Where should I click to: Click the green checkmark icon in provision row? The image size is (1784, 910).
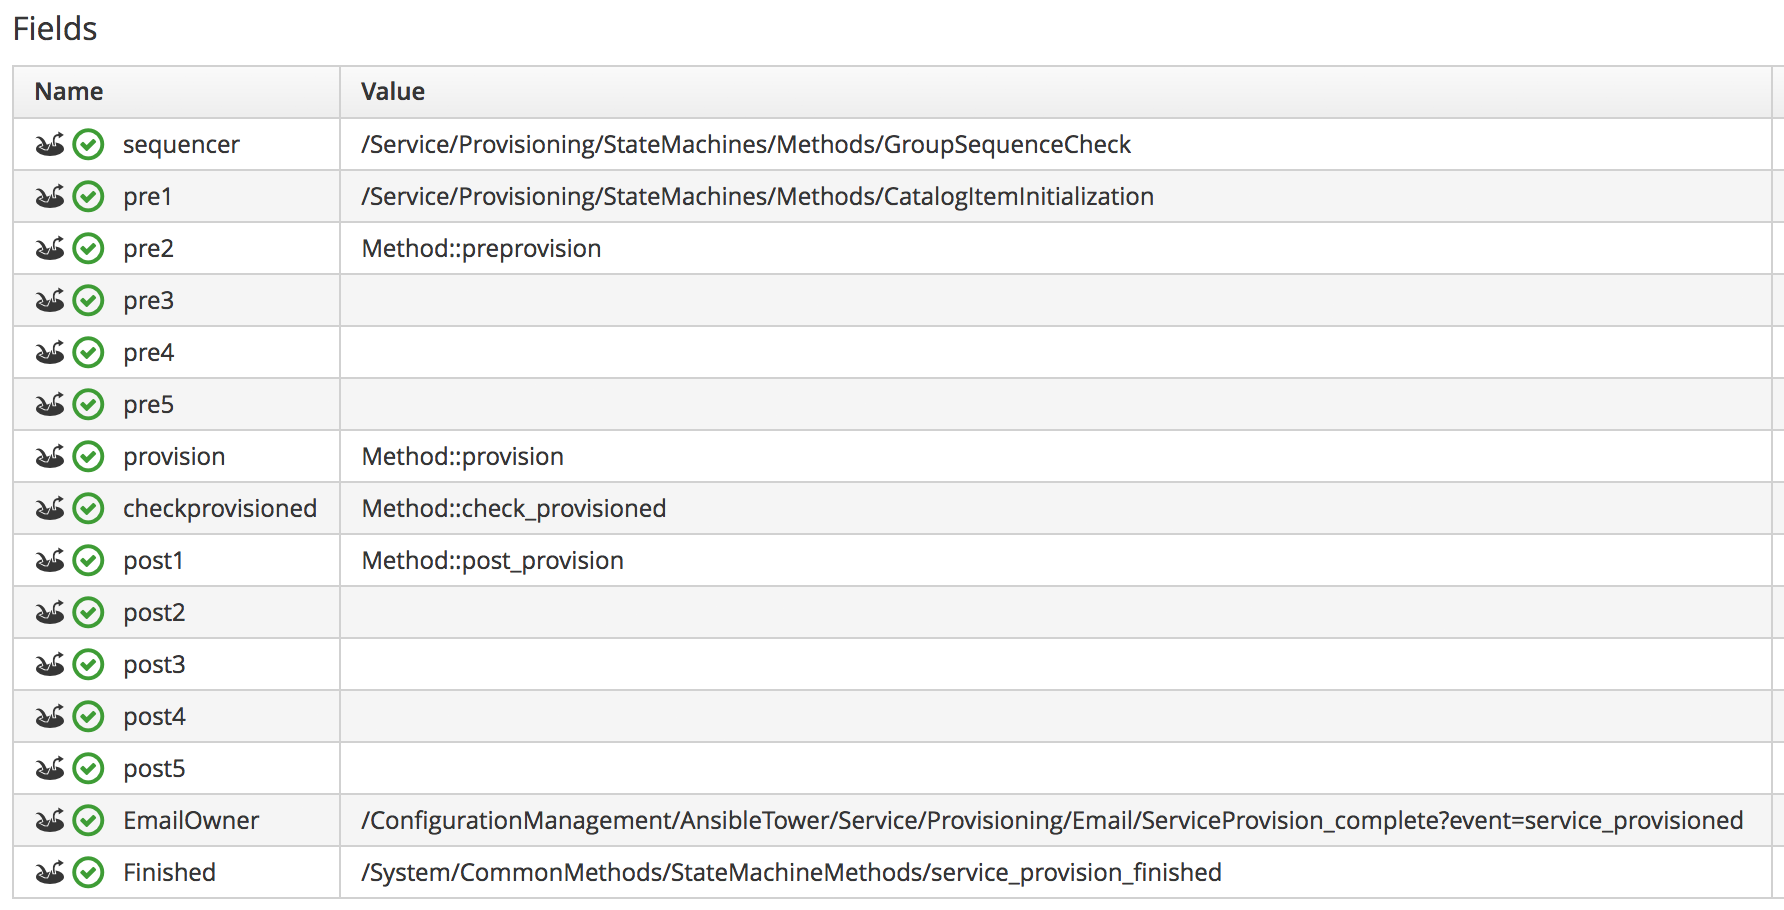[x=89, y=457]
